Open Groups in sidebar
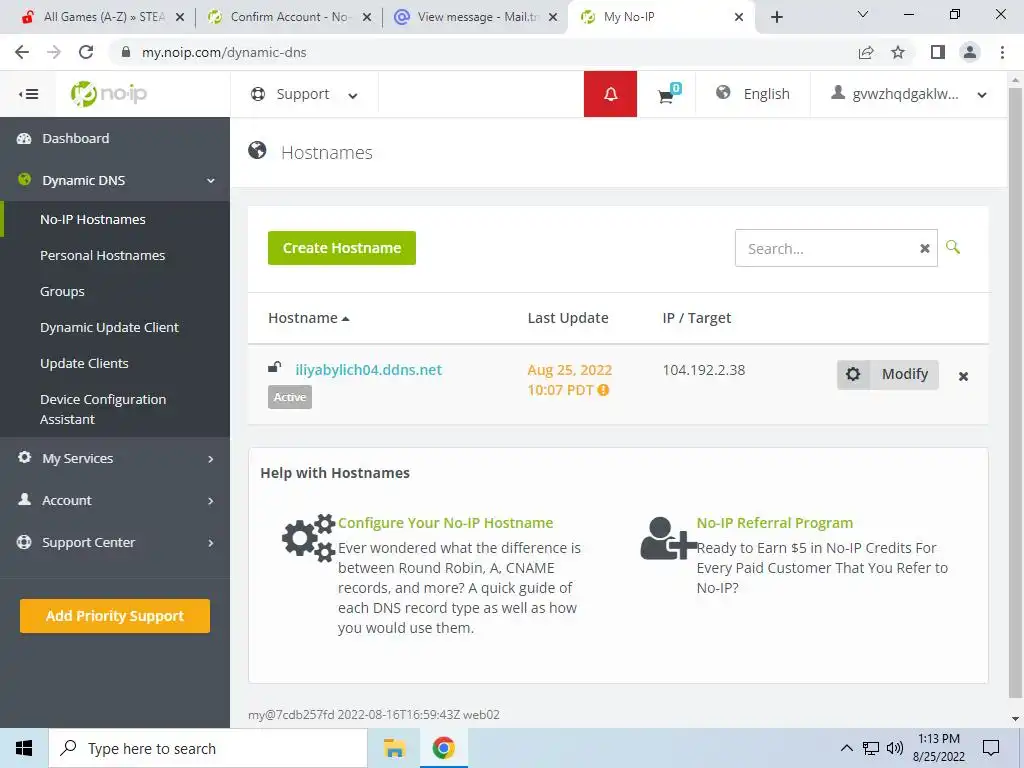 pyautogui.click(x=62, y=291)
